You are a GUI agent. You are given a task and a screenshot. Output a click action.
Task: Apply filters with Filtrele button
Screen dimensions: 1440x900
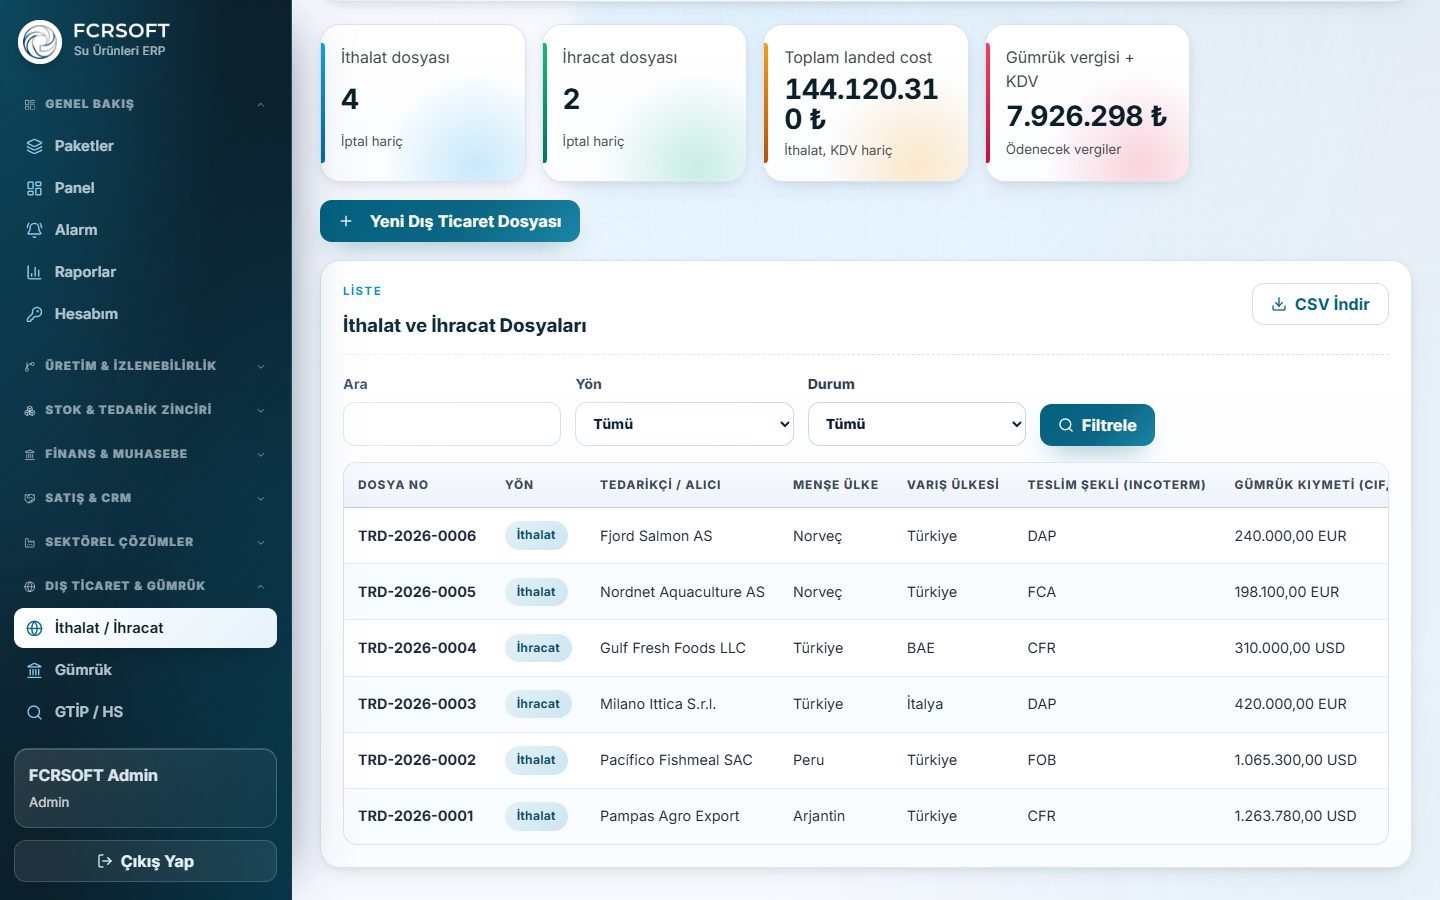tap(1097, 425)
